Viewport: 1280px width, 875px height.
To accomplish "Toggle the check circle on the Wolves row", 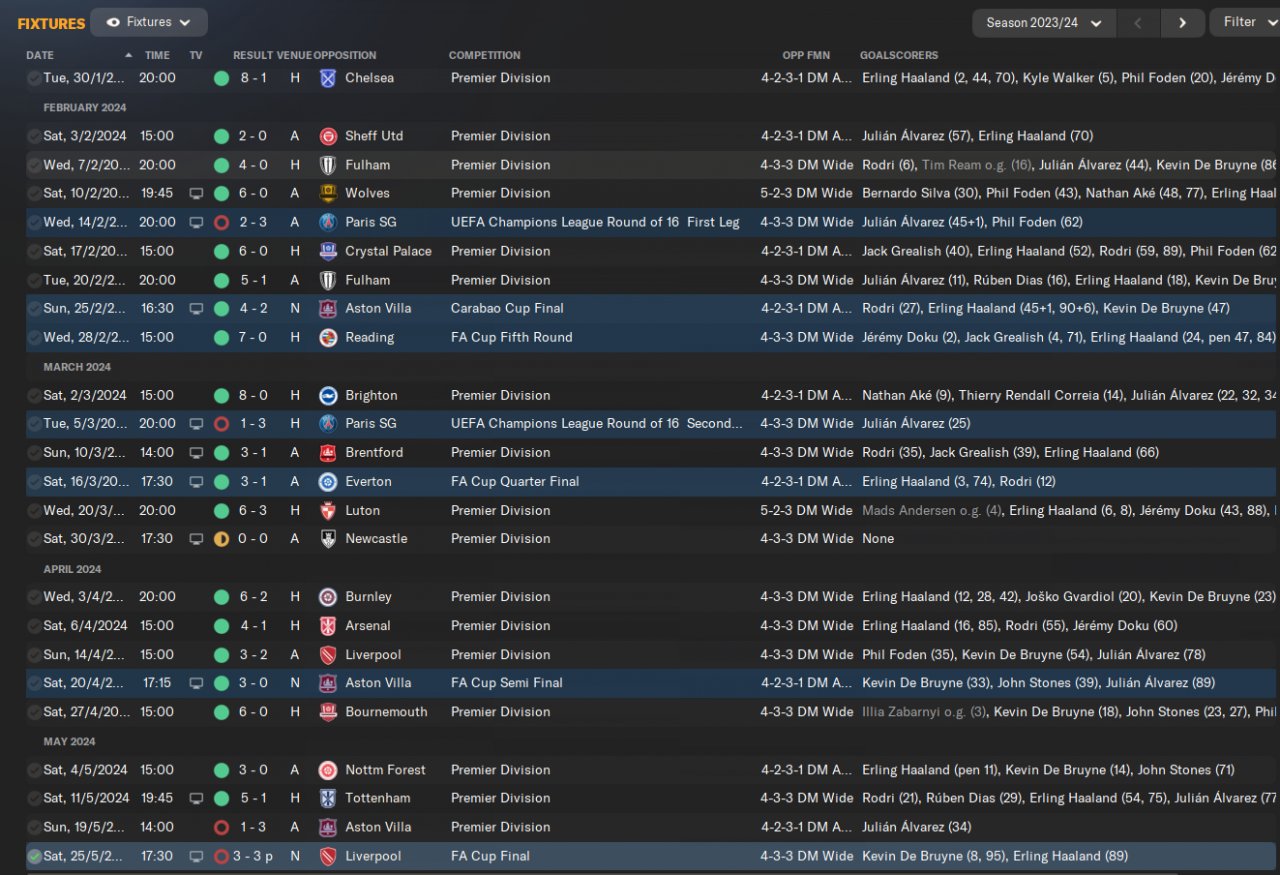I will (34, 193).
